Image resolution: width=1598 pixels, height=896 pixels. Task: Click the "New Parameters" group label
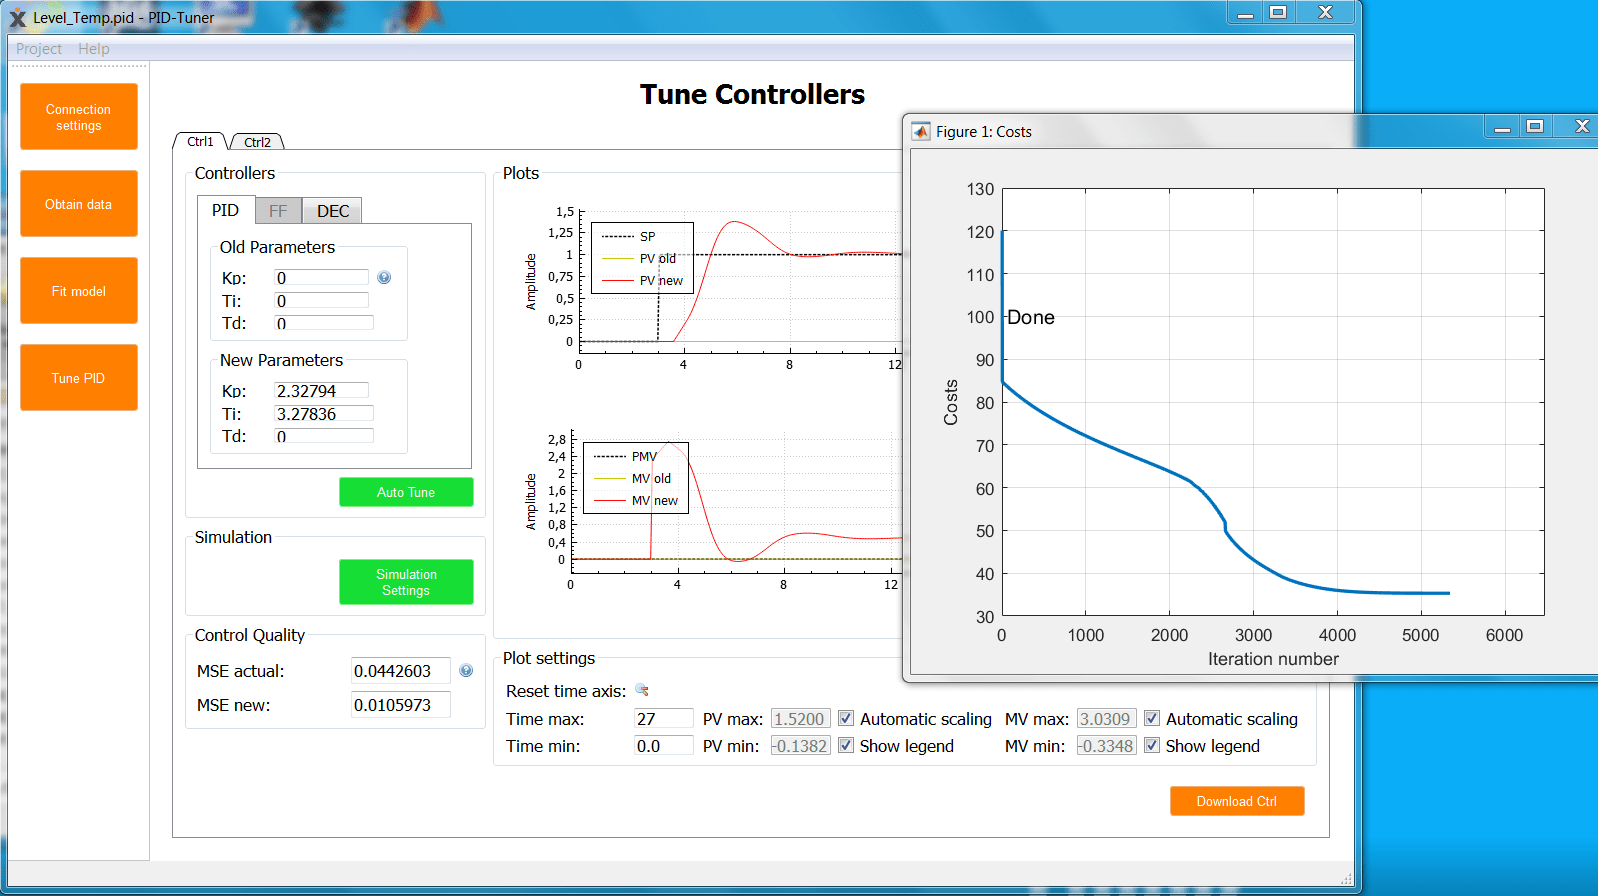pos(281,360)
